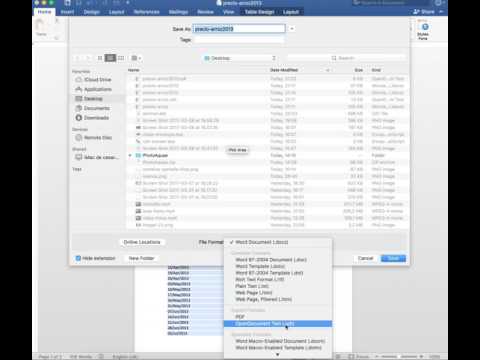This screenshot has height=360, width=480.
Task: Collapse dialog with arrow beside filename
Action: coord(292,29)
